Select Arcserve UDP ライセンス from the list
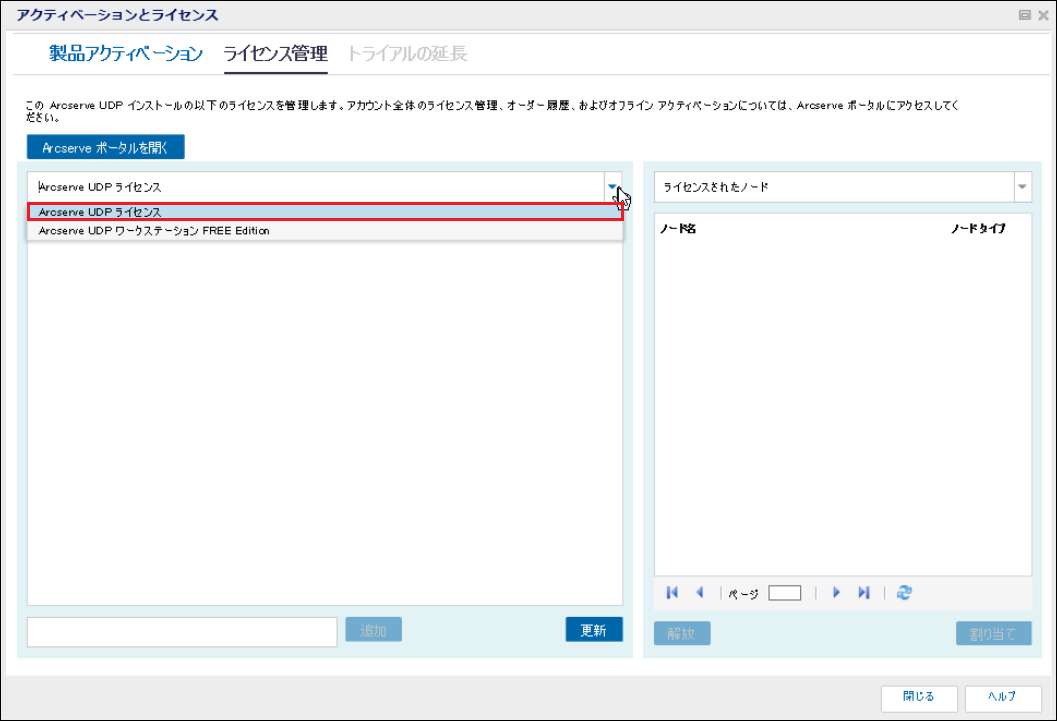The width and height of the screenshot is (1057, 721). [325, 212]
